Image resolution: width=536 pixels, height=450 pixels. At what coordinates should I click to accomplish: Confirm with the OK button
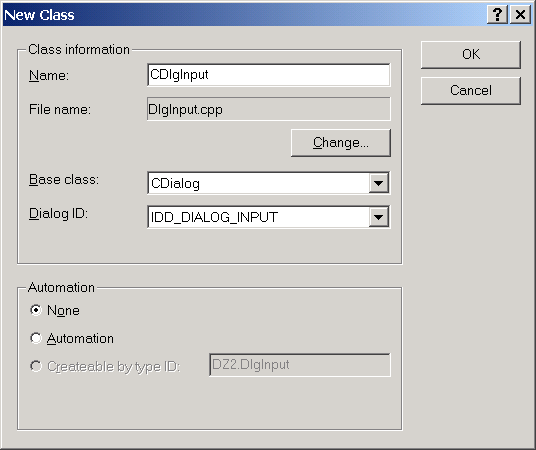pyautogui.click(x=471, y=55)
